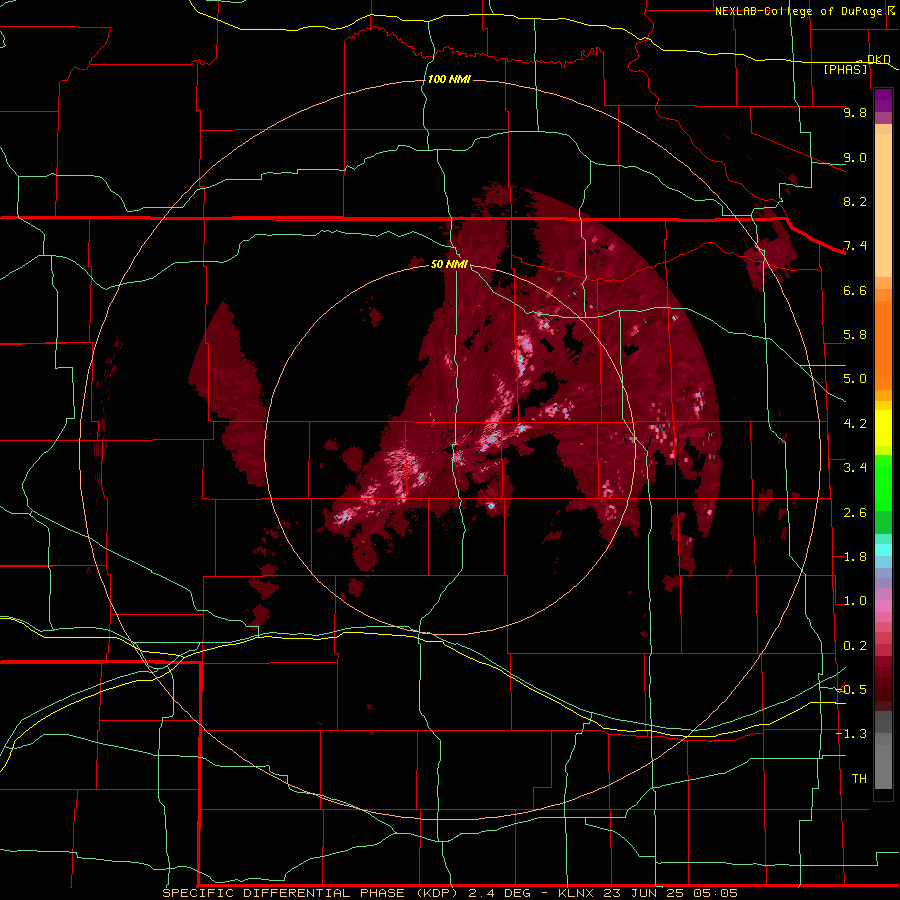Image resolution: width=900 pixels, height=900 pixels.
Task: Click the 7.4 legend value
Action: point(855,246)
